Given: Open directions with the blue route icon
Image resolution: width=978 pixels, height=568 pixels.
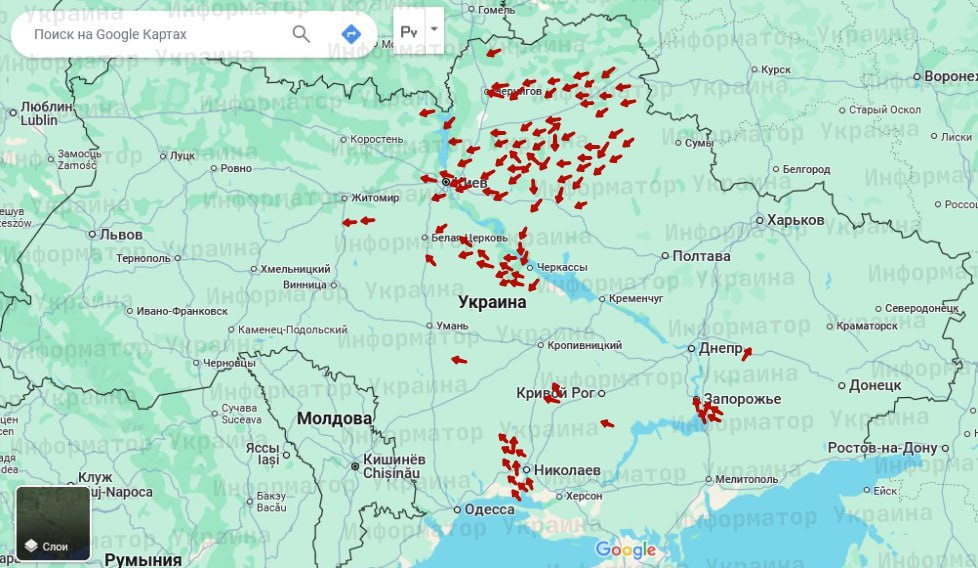Looking at the screenshot, I should (x=351, y=34).
